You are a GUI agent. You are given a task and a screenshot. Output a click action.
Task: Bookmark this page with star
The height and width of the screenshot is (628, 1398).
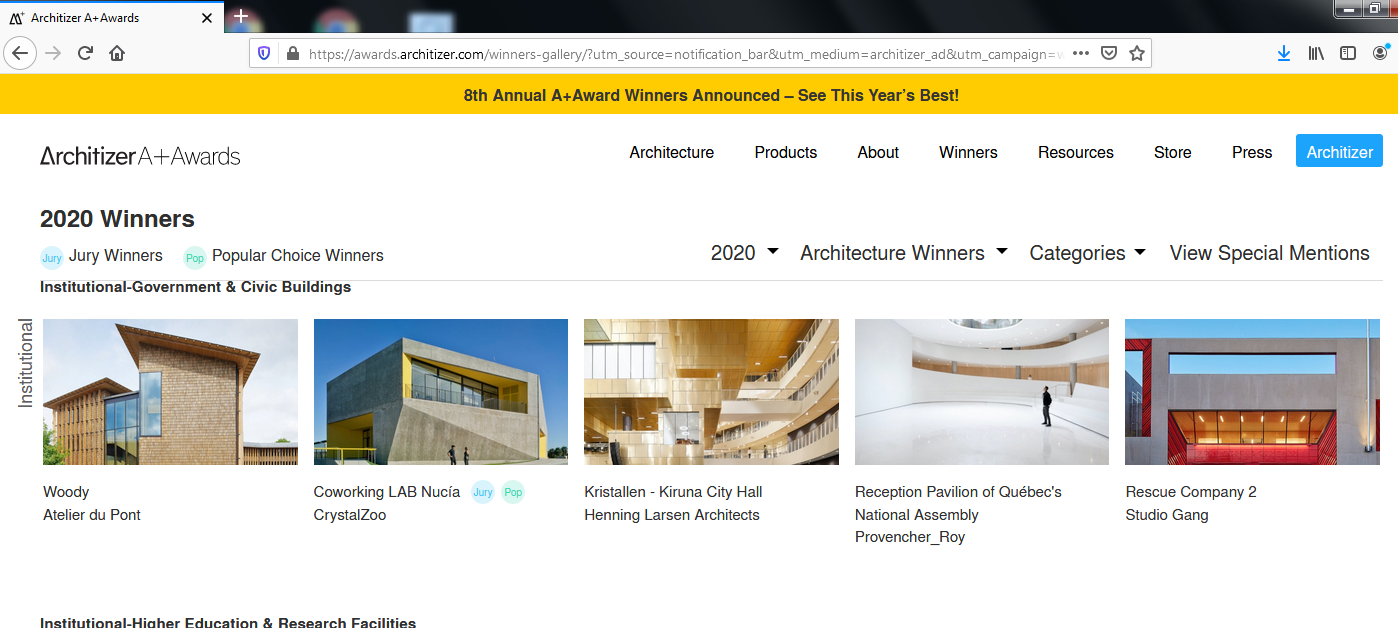click(x=1136, y=53)
